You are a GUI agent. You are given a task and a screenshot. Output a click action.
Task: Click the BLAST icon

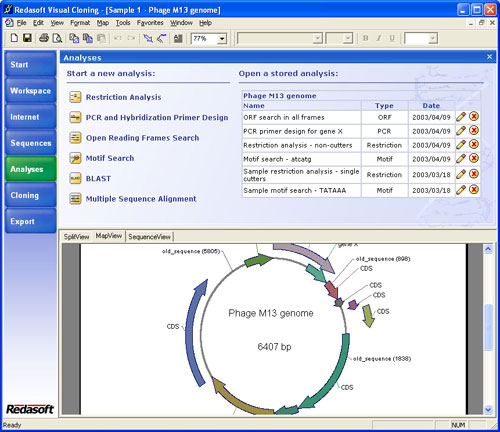pyautogui.click(x=75, y=178)
